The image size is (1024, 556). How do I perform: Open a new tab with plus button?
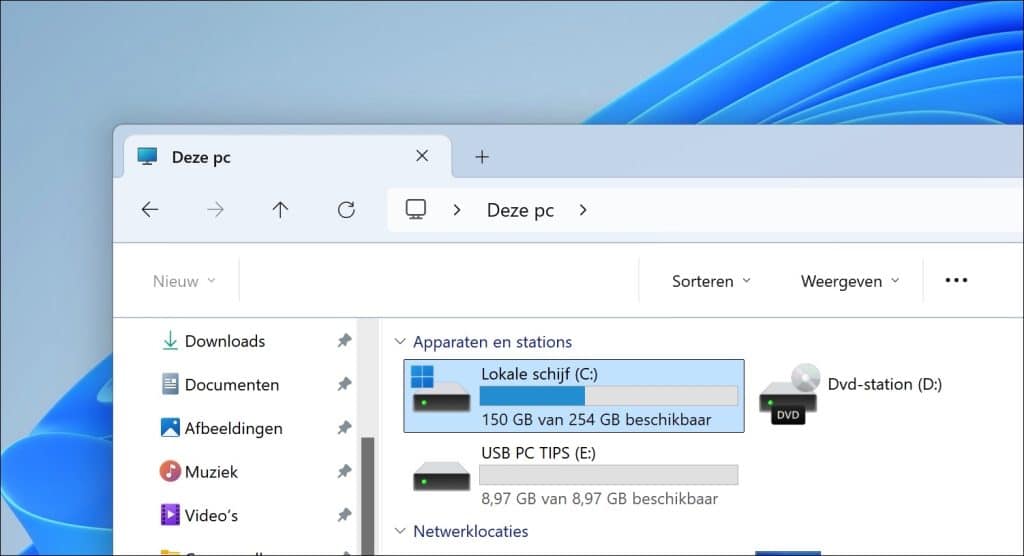click(x=482, y=157)
